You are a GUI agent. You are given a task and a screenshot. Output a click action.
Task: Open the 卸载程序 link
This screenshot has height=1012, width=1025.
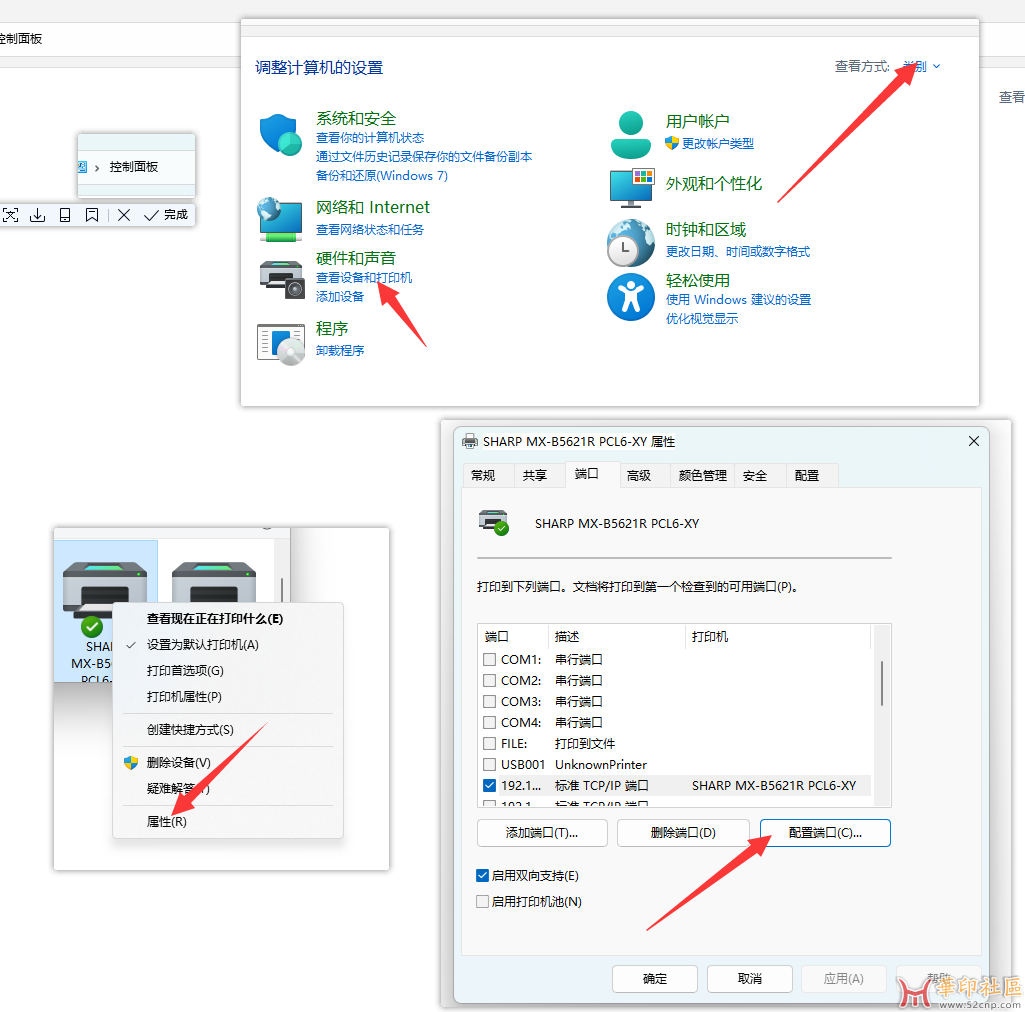(x=340, y=350)
